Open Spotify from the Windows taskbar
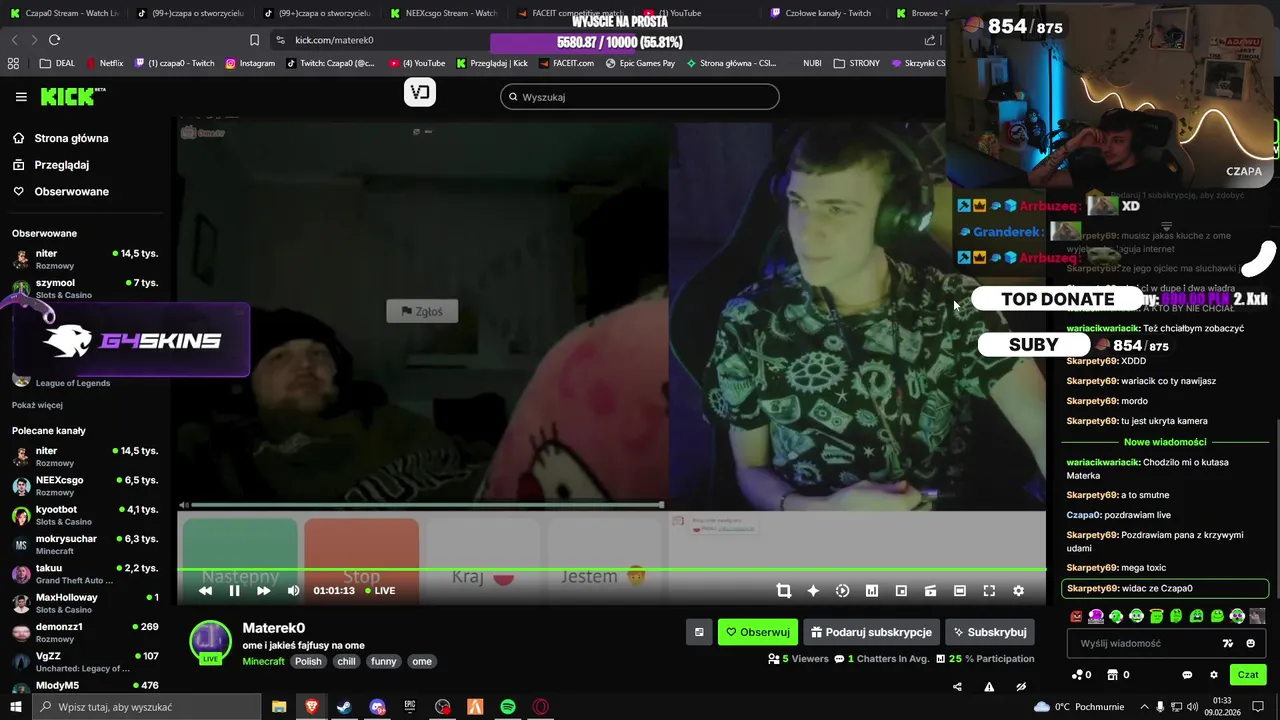Image resolution: width=1280 pixels, height=720 pixels. coord(508,707)
